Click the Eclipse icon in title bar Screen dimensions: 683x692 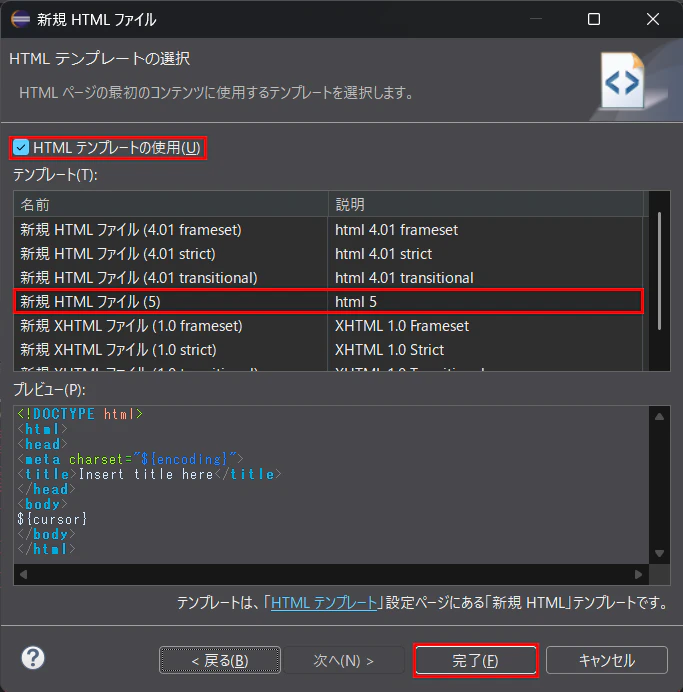20,19
